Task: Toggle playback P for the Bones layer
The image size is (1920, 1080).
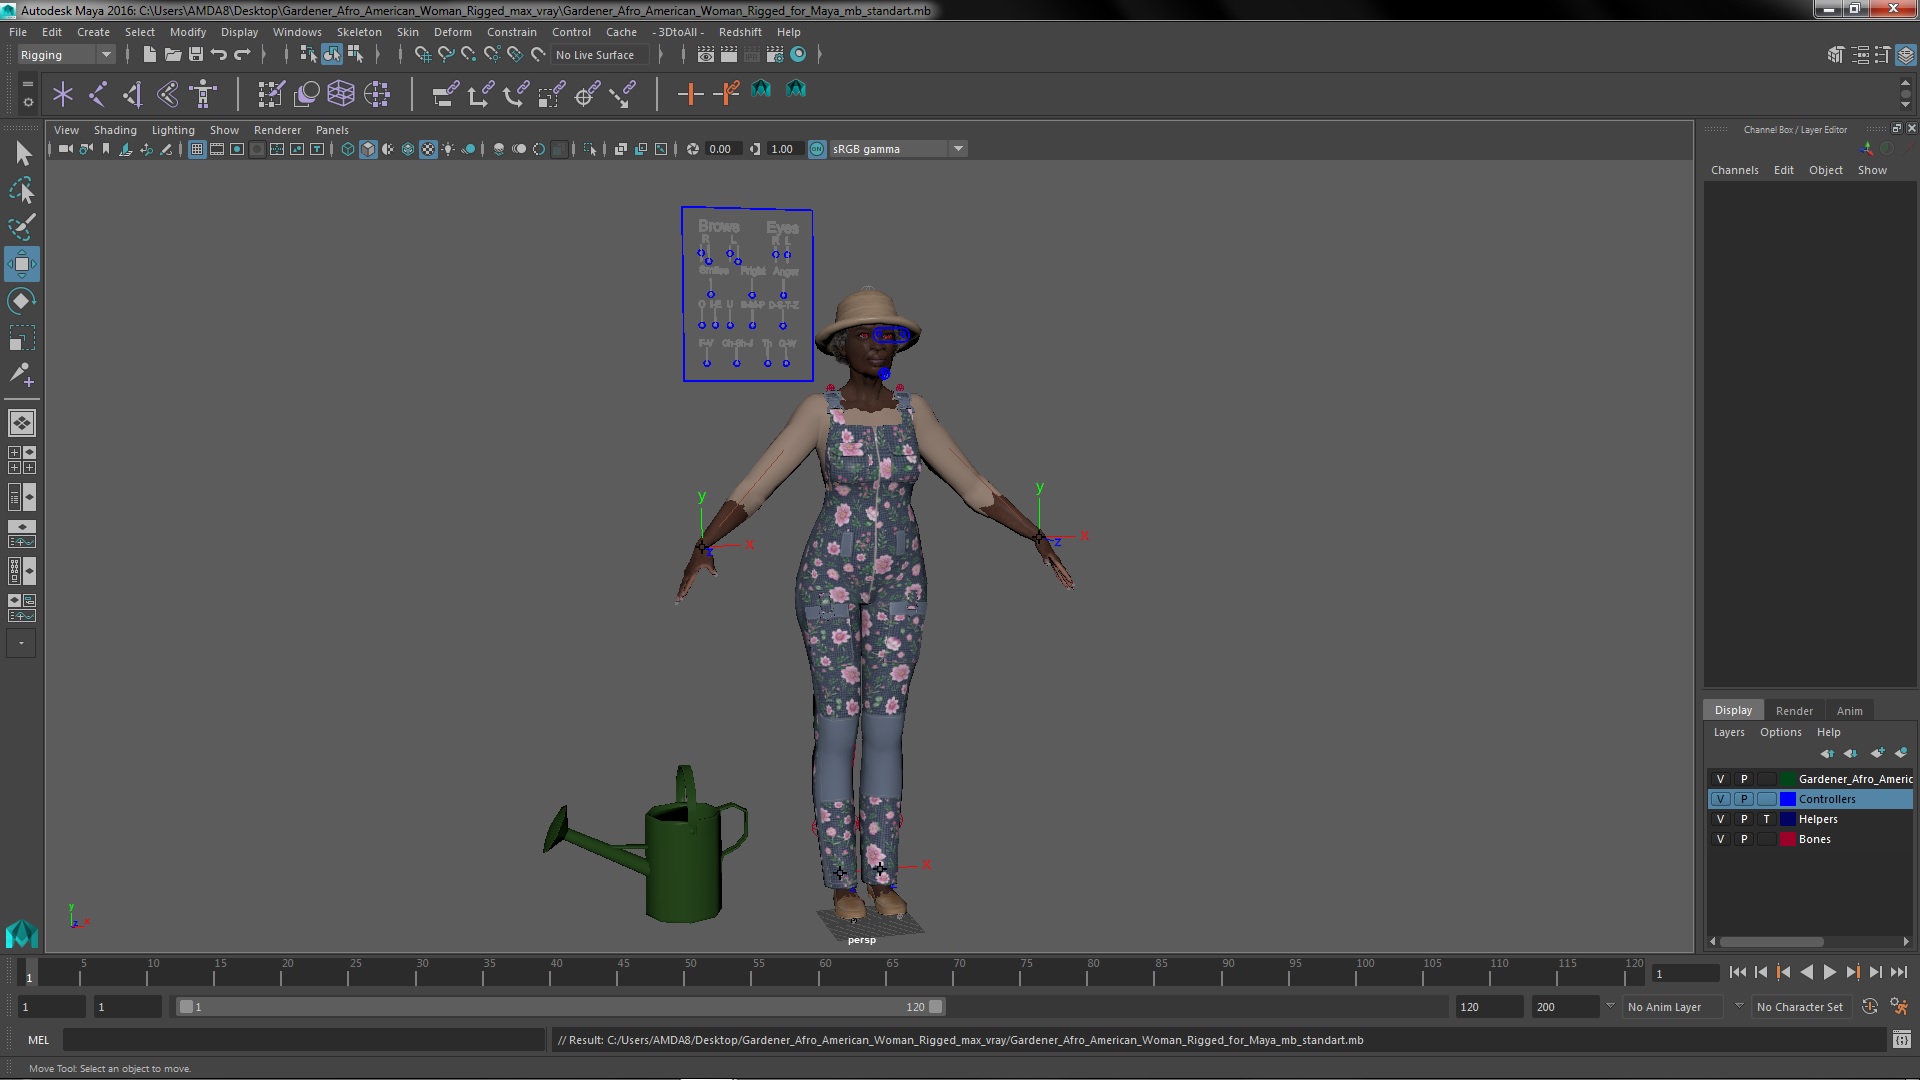Action: [x=1744, y=839]
